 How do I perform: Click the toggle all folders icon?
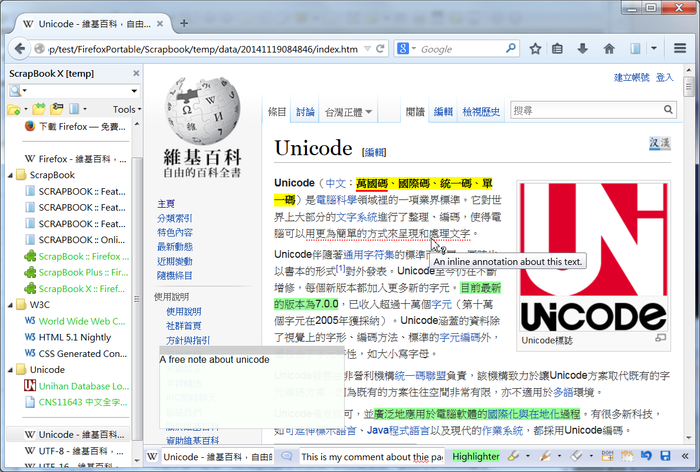(x=39, y=109)
